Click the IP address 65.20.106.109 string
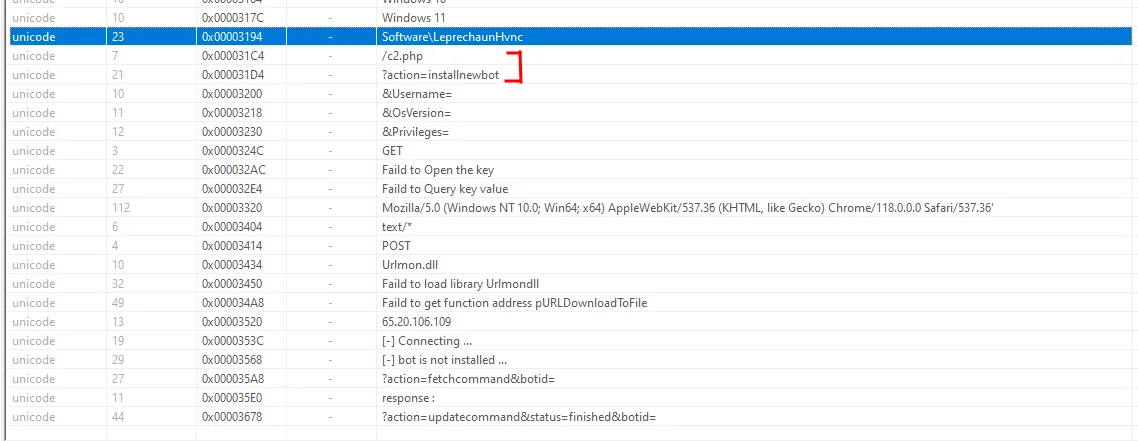The image size is (1138, 441). pyautogui.click(x=416, y=322)
